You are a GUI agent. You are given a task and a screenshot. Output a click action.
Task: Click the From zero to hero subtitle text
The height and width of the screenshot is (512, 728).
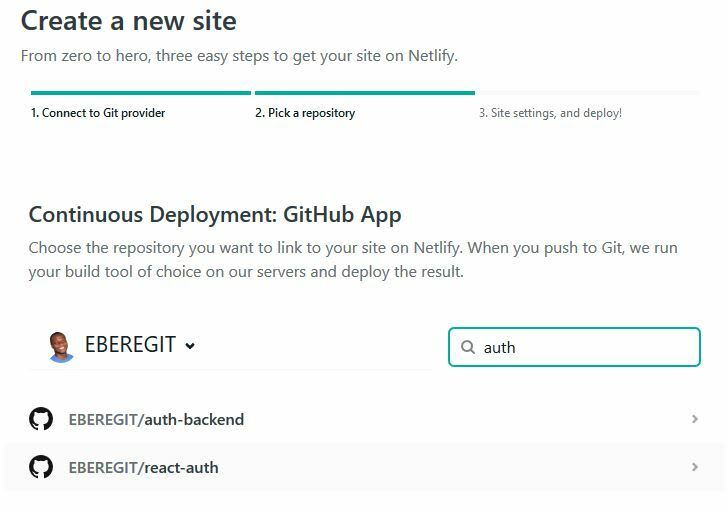click(239, 56)
